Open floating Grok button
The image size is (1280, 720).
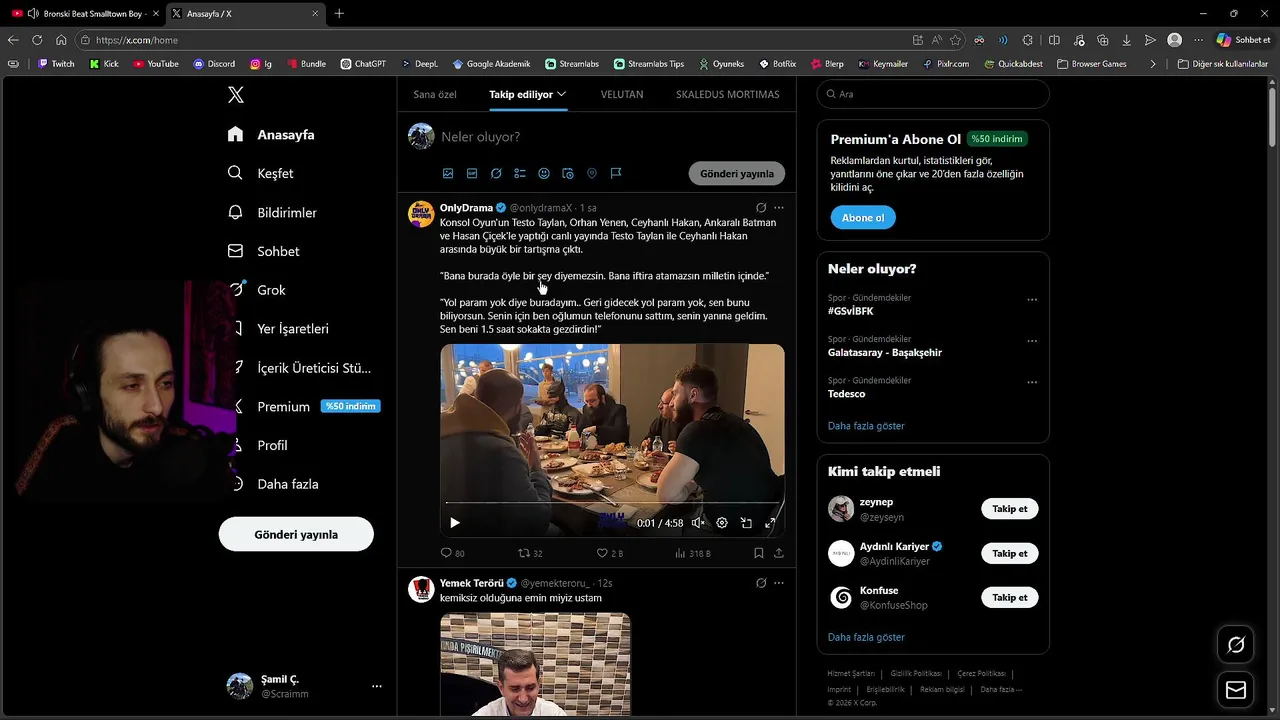(x=1236, y=645)
